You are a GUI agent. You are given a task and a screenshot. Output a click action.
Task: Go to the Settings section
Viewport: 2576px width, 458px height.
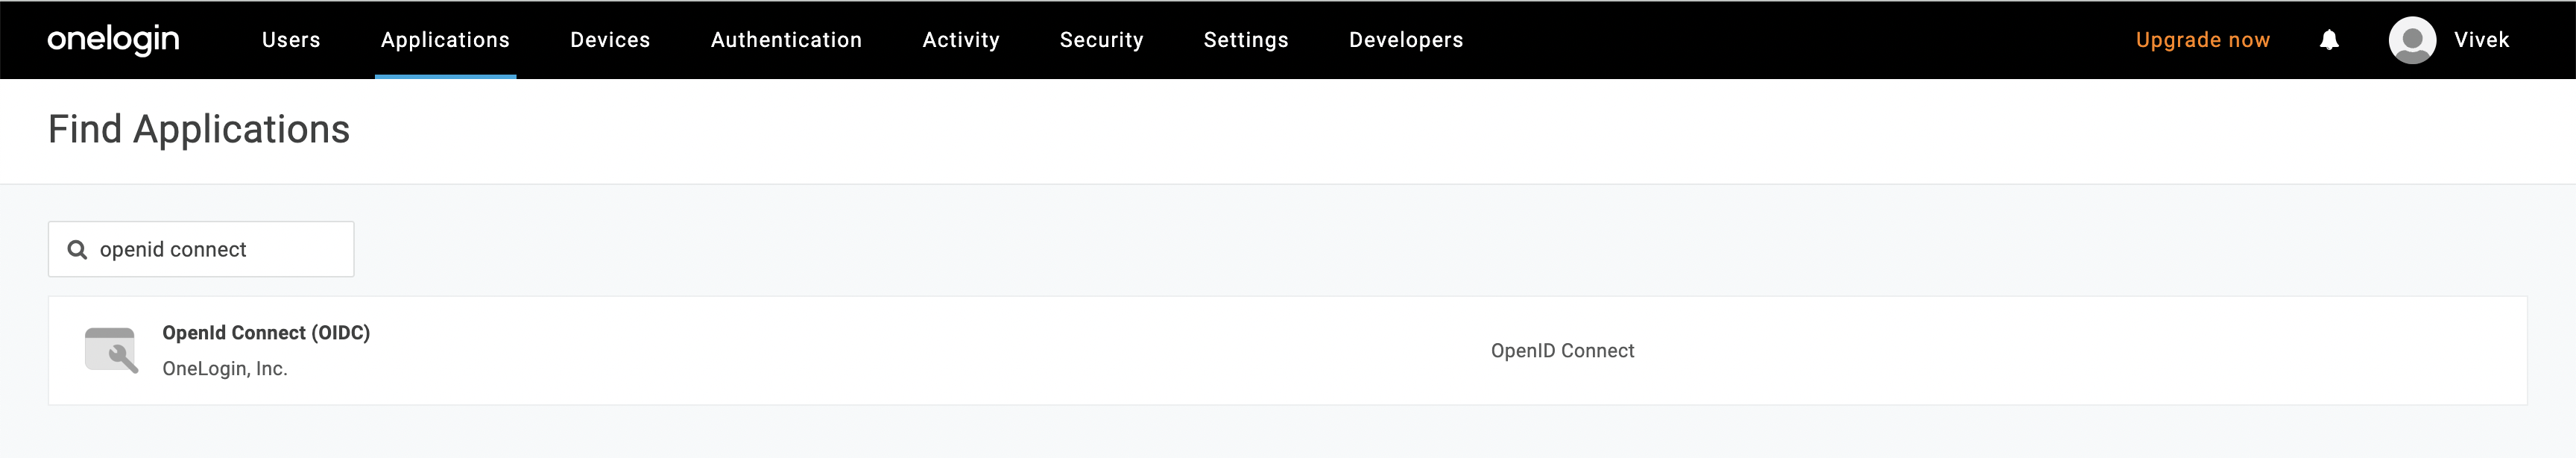[x=1246, y=39]
